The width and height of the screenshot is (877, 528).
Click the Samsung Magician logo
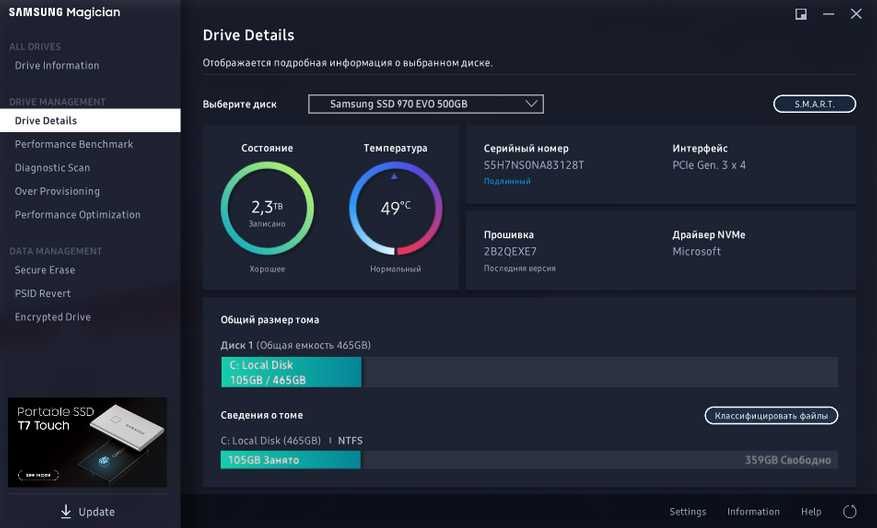pos(64,12)
